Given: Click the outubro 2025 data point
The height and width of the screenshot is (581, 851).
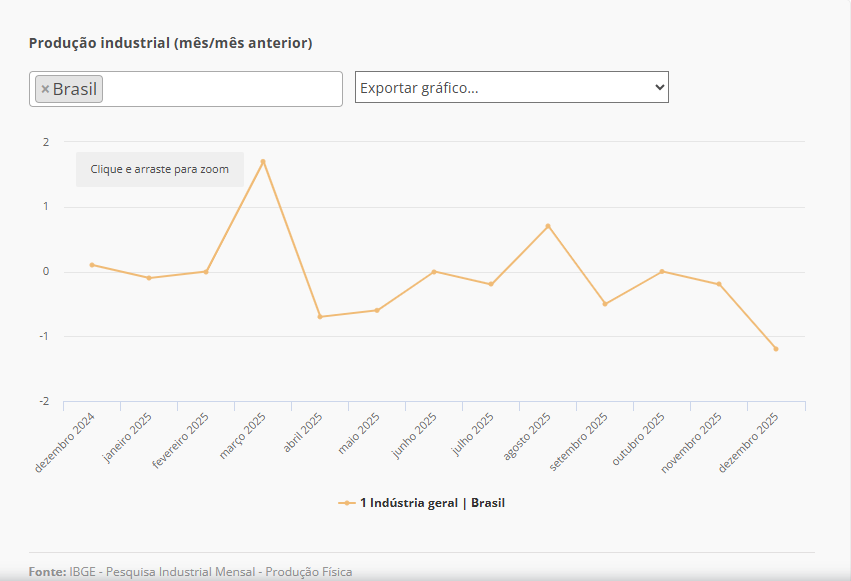Looking at the screenshot, I should (x=662, y=271).
